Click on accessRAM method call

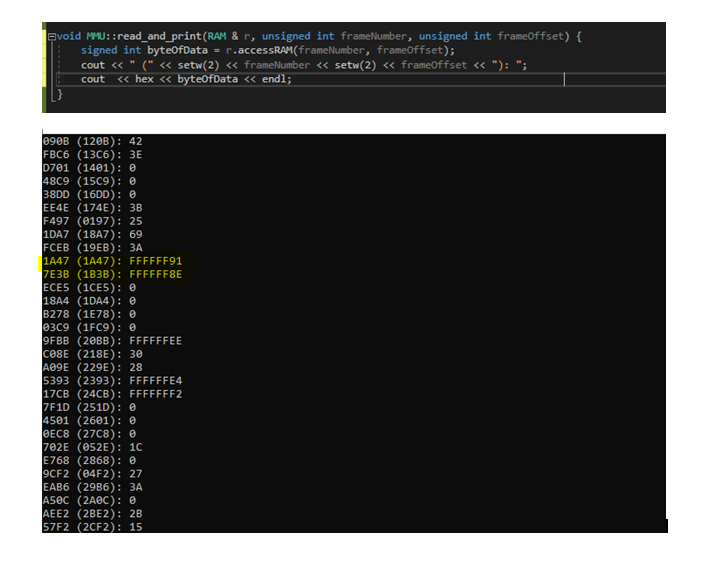pyautogui.click(x=265, y=50)
